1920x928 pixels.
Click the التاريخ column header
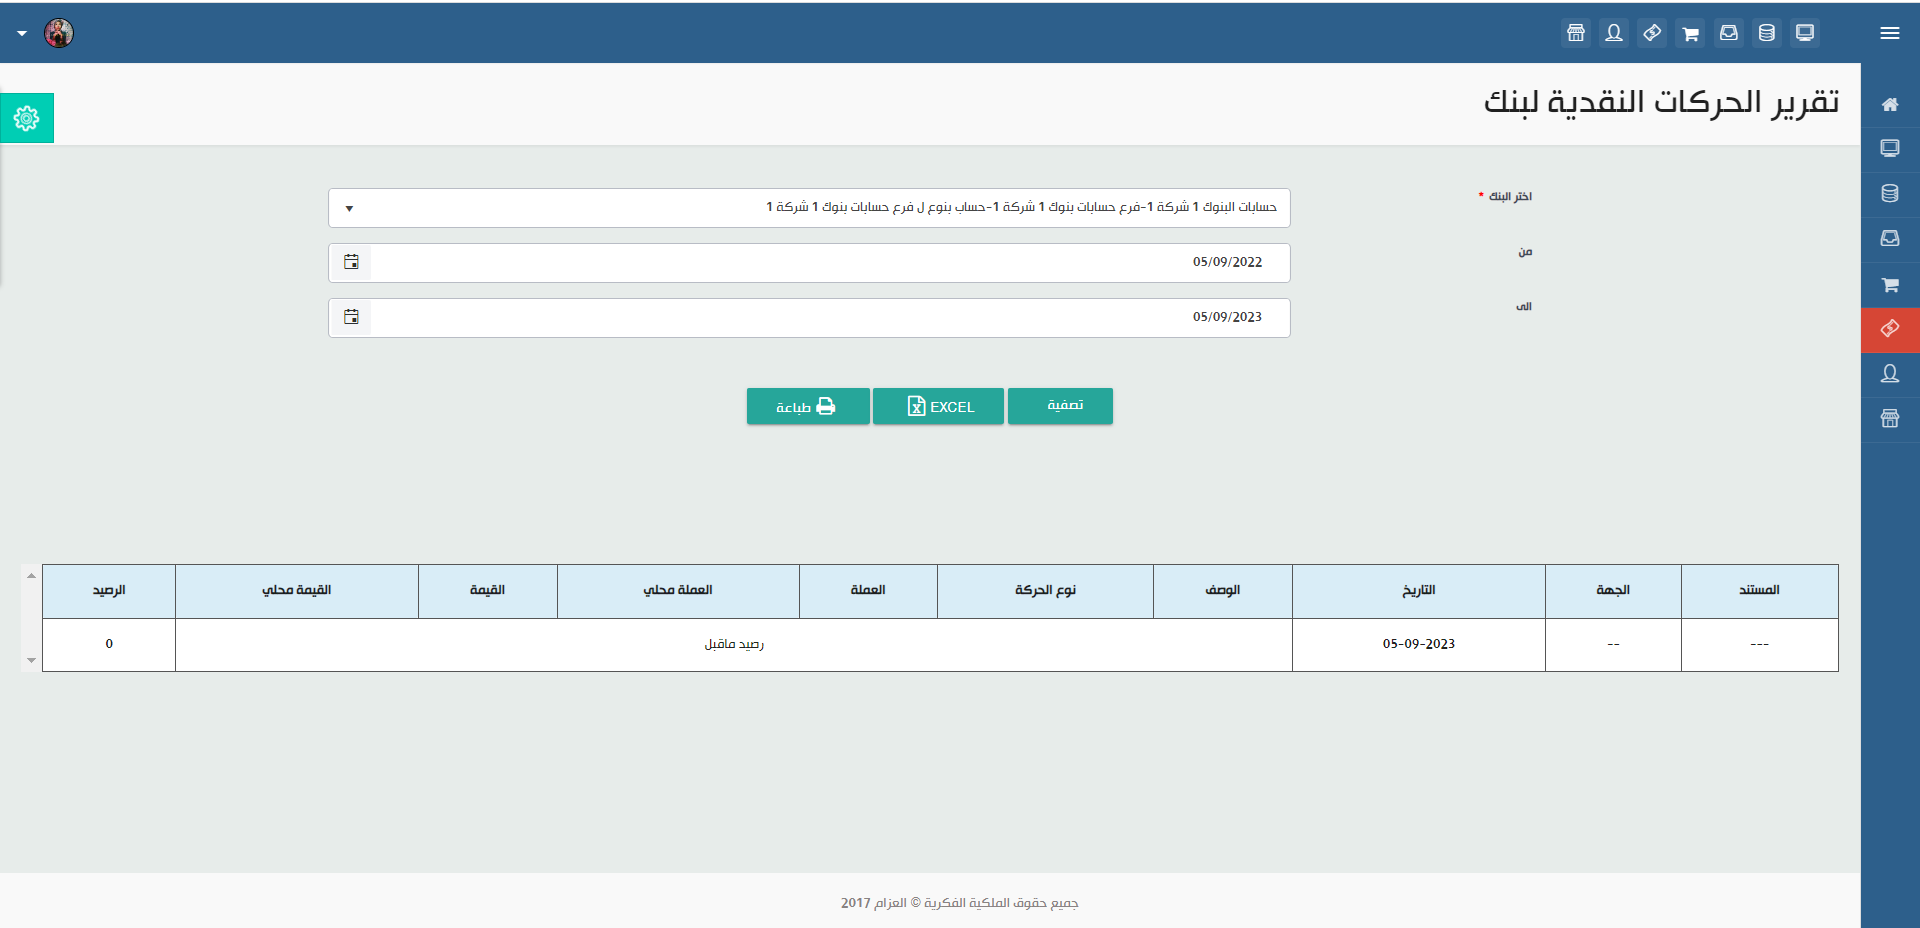tap(1418, 591)
